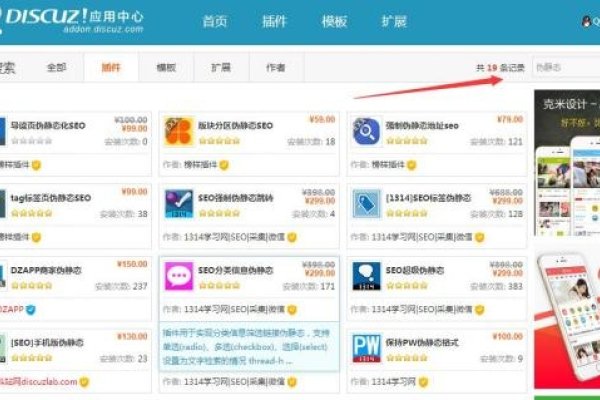Image resolution: width=600 pixels, height=400 pixels.
Task: Open 扩展 in the top navigation
Action: point(394,21)
